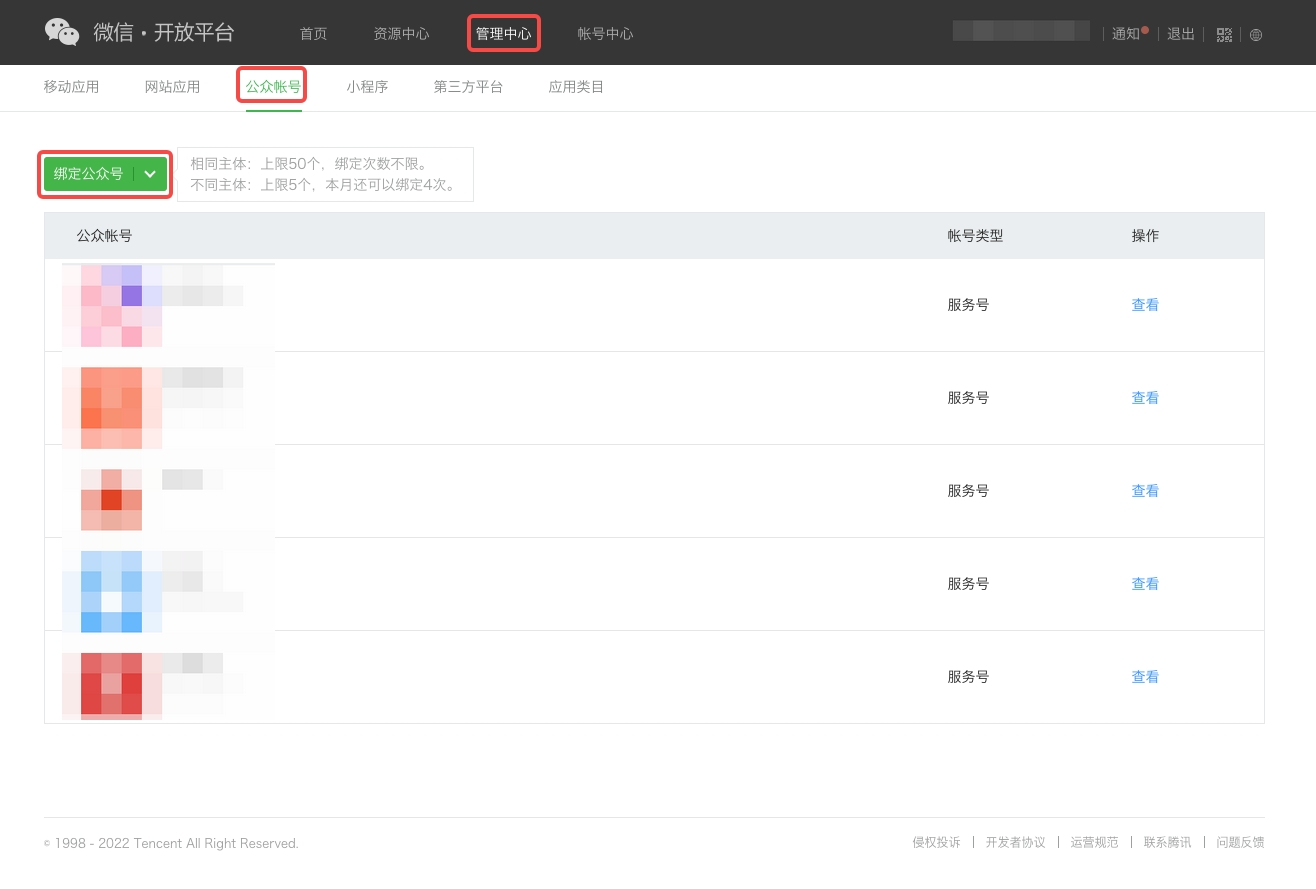The image size is (1316, 889).
Task: Expand the 绑定公众号 dropdown arrow
Action: (150, 174)
